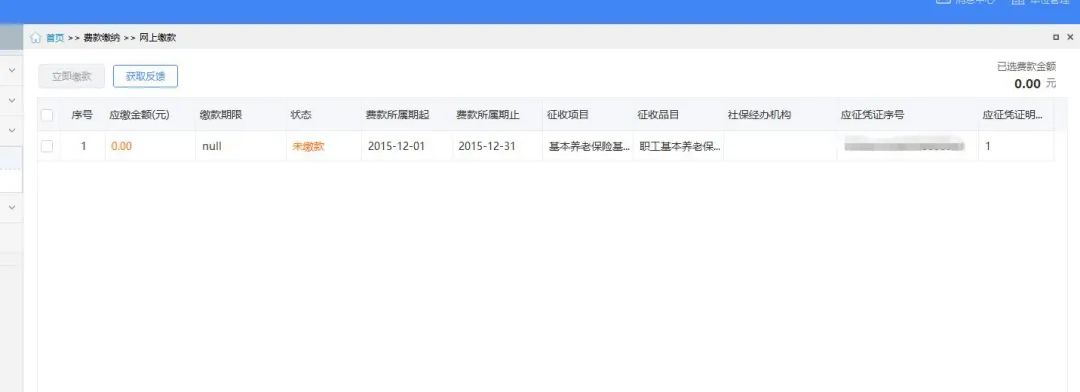The height and width of the screenshot is (392, 1080).
Task: Click the 费款所属期止 column header
Action: coord(488,115)
